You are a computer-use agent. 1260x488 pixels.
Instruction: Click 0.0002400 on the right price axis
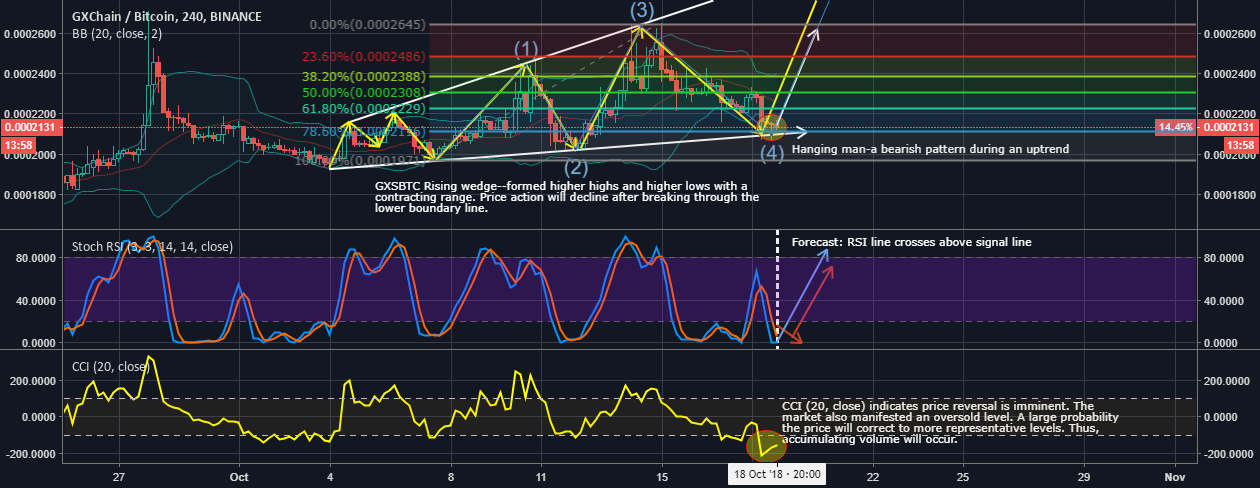(x=1229, y=74)
